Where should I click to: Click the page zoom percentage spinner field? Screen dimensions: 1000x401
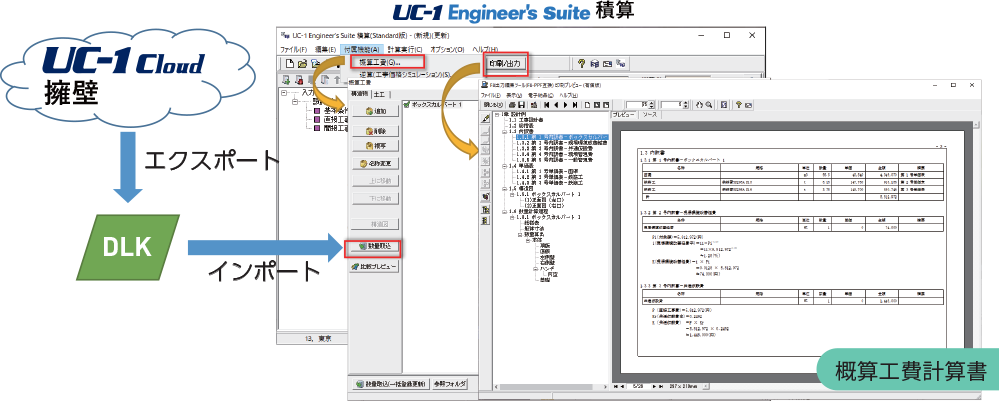(638, 105)
